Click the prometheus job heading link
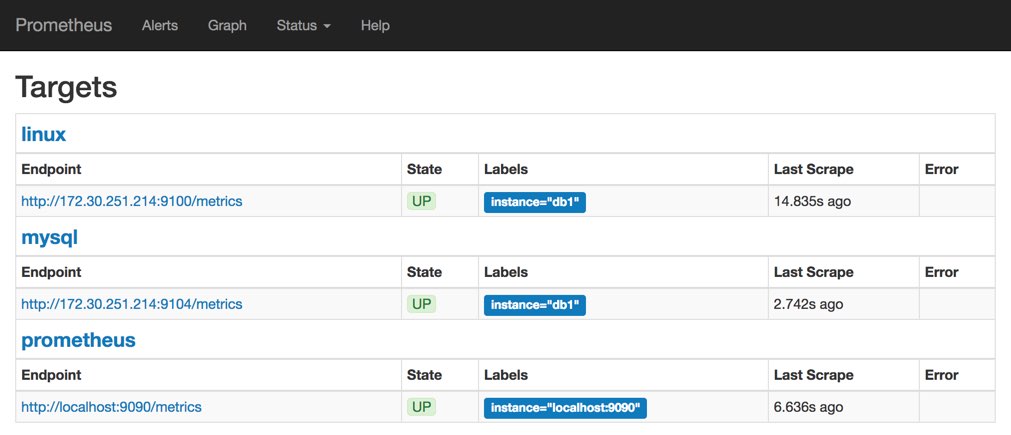 tap(78, 340)
